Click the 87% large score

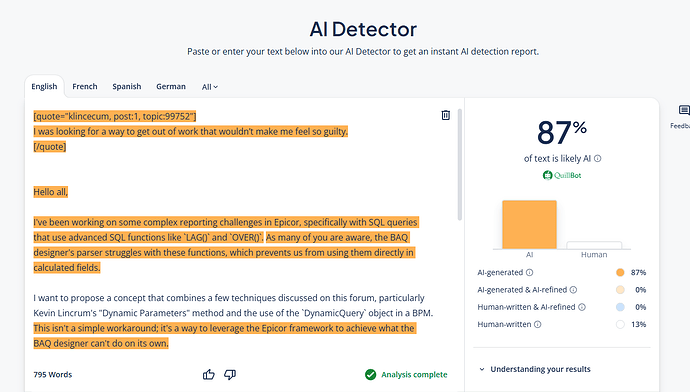point(562,132)
